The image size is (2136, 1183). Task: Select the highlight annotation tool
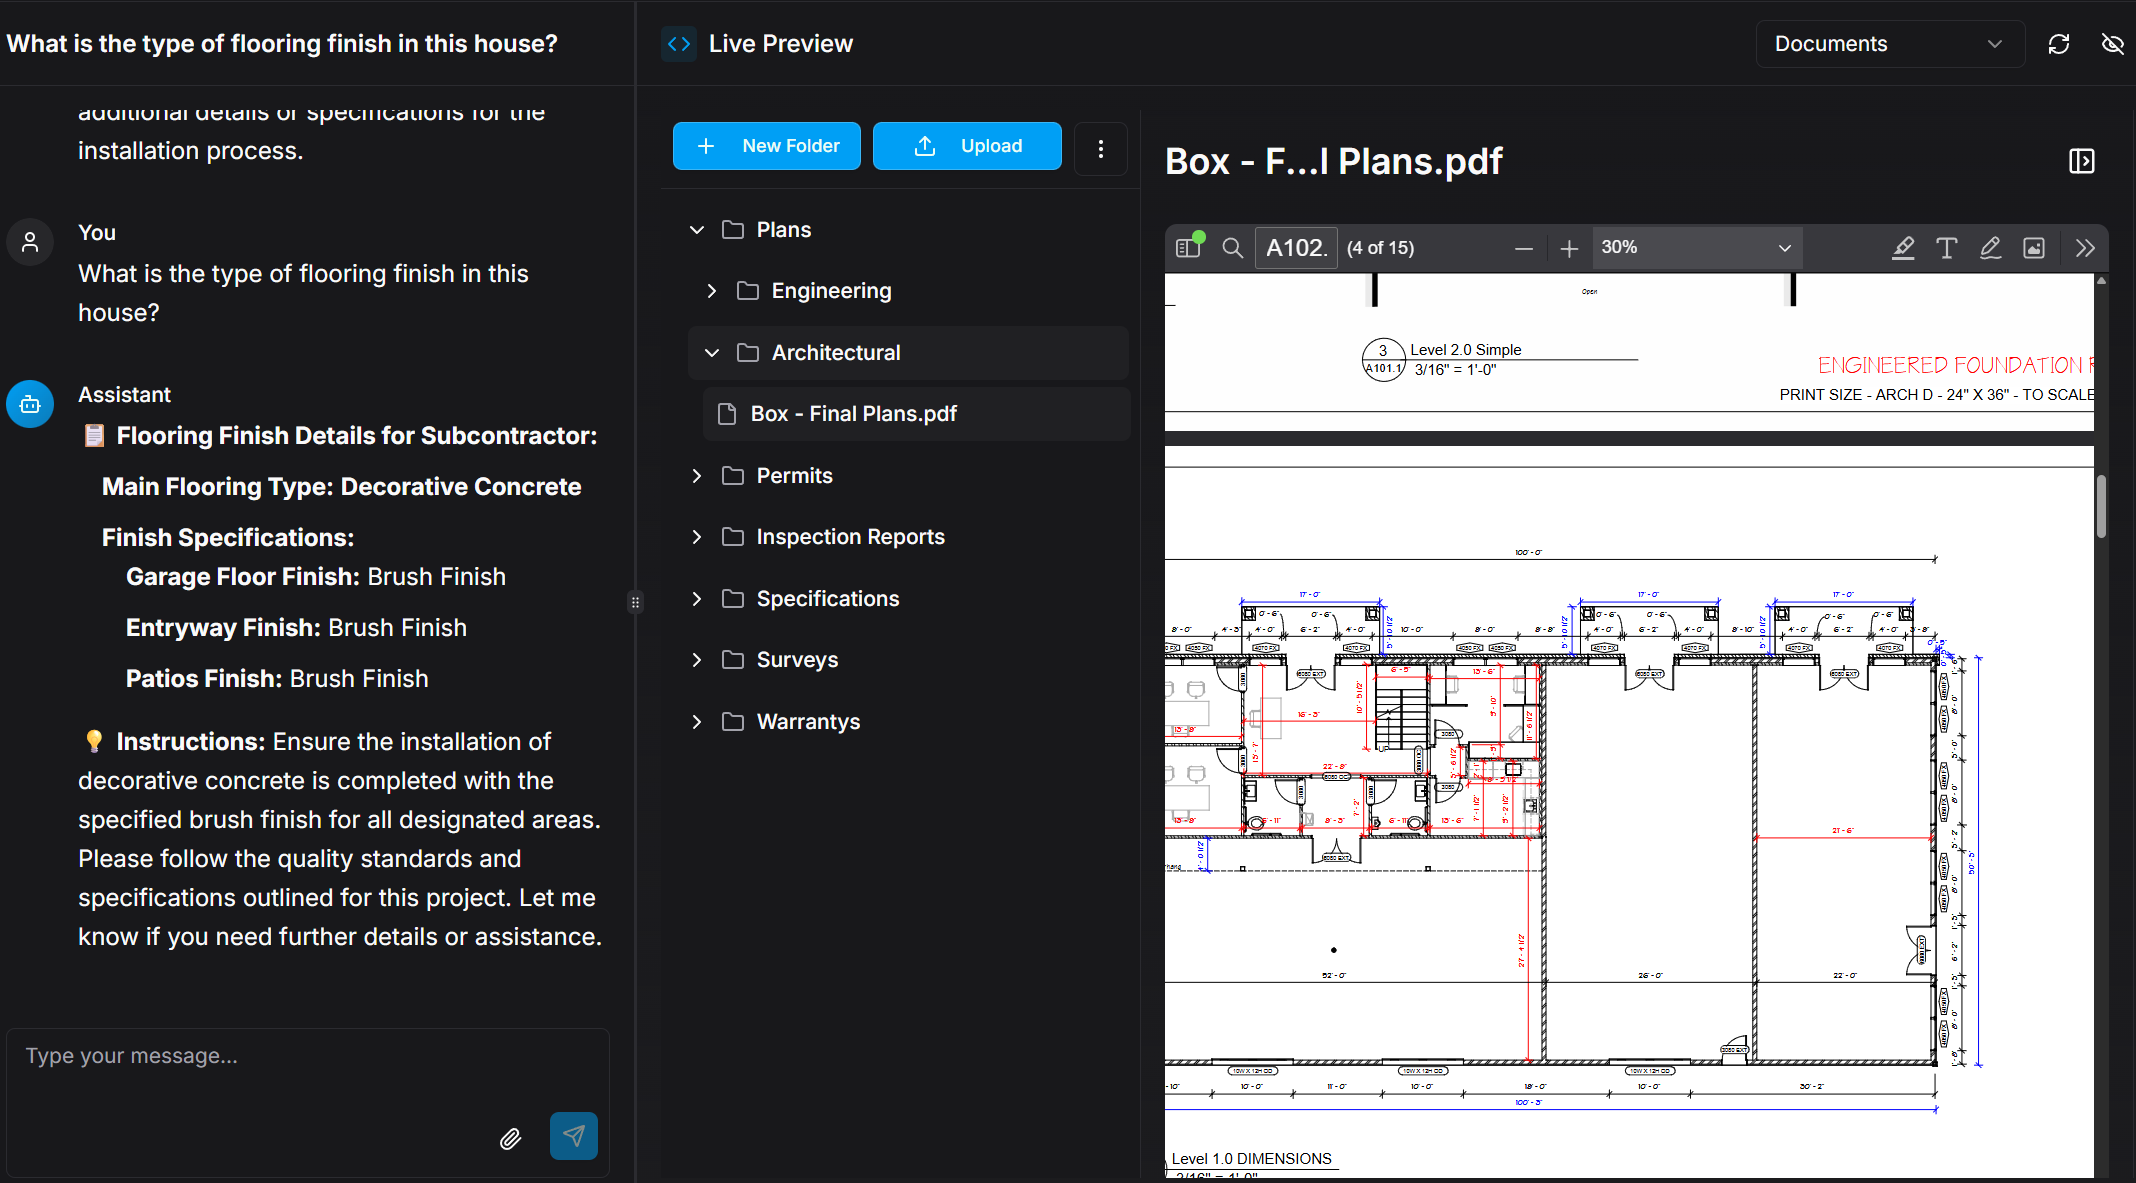click(1903, 248)
